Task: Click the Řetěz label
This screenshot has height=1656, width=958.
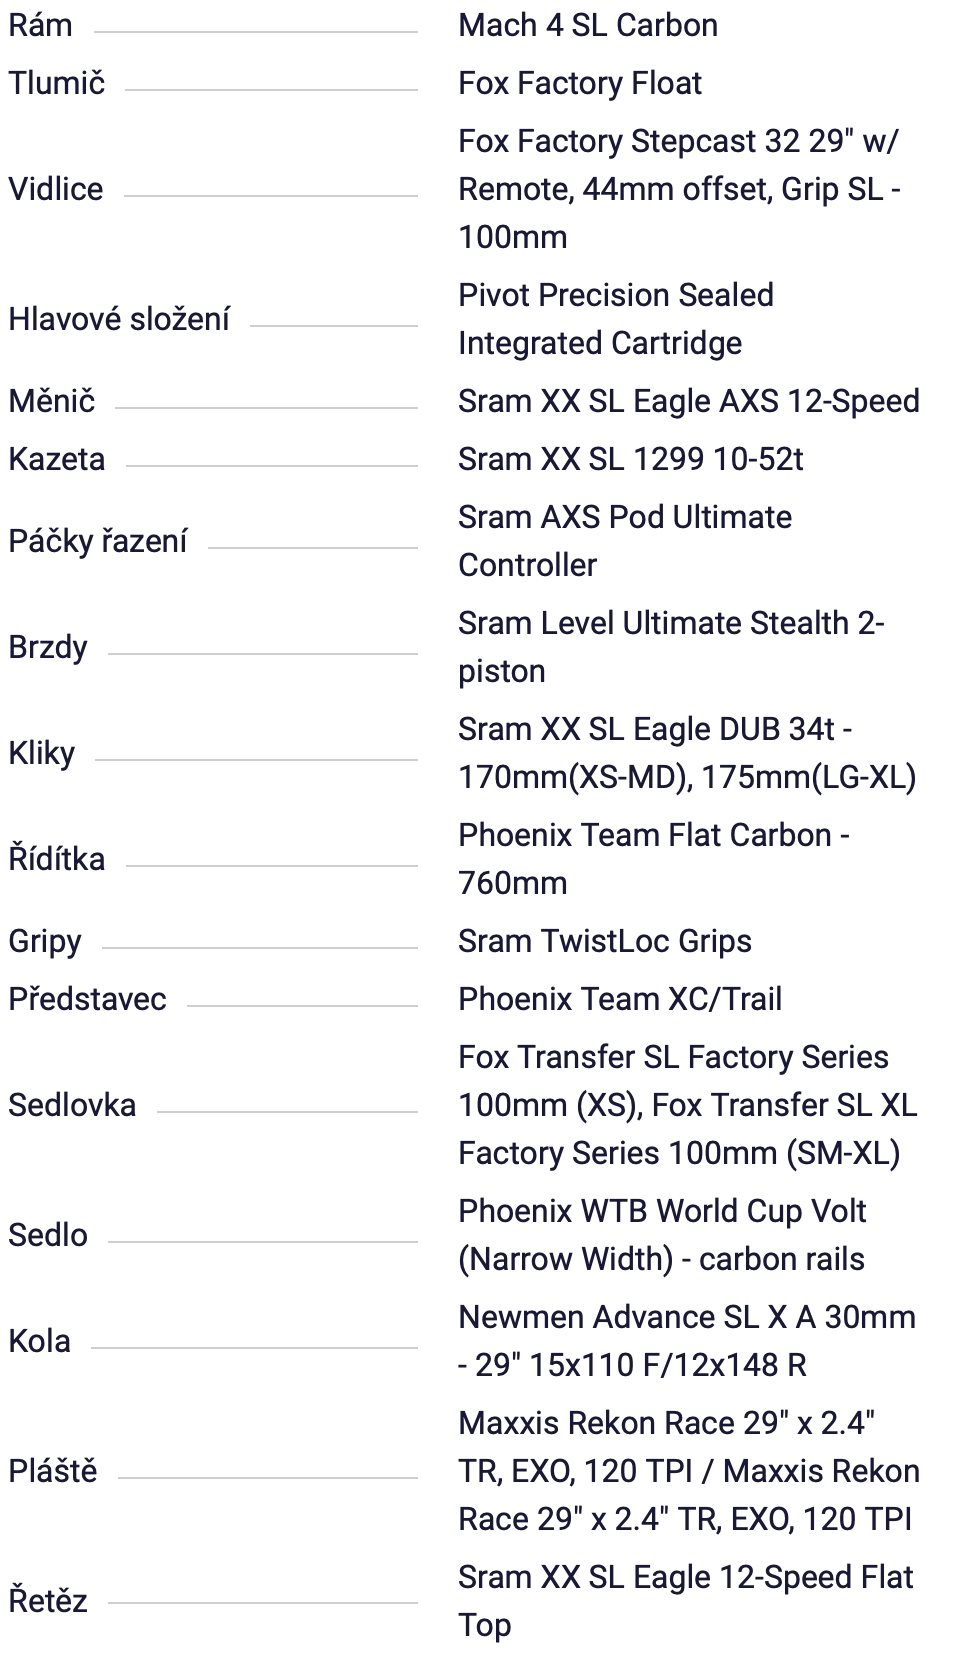Action: click(x=47, y=1601)
